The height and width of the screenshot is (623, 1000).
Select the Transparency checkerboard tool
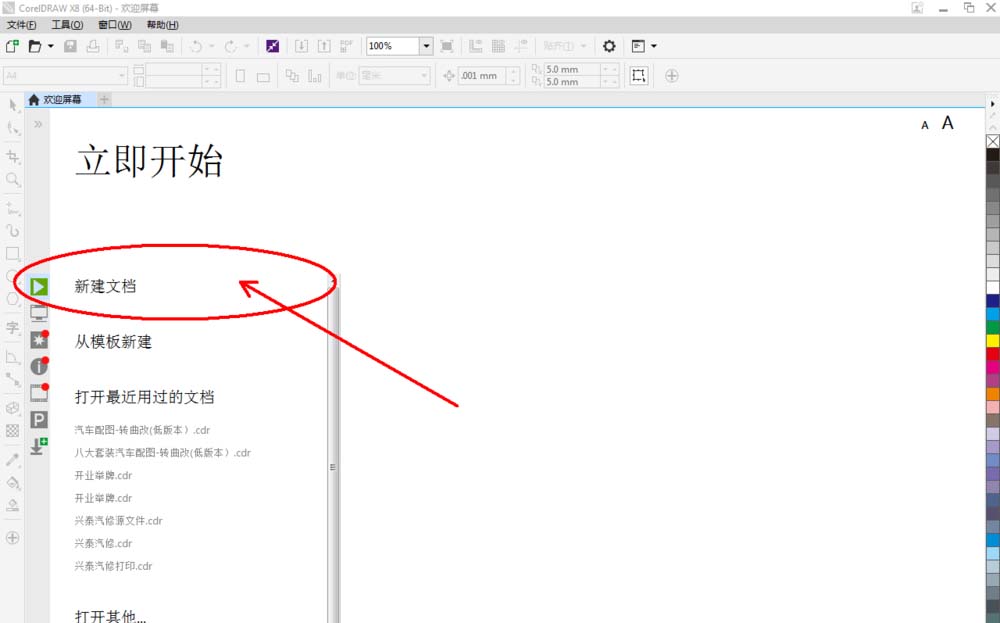click(x=13, y=431)
